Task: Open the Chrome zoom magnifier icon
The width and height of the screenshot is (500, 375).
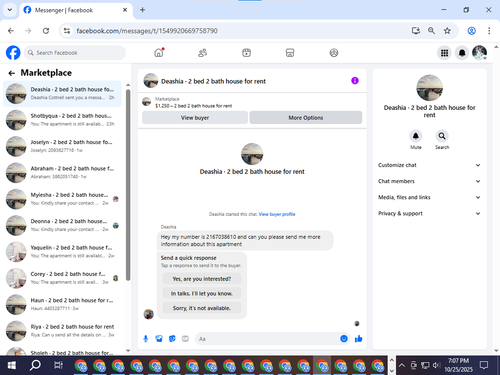Action: pos(431,31)
